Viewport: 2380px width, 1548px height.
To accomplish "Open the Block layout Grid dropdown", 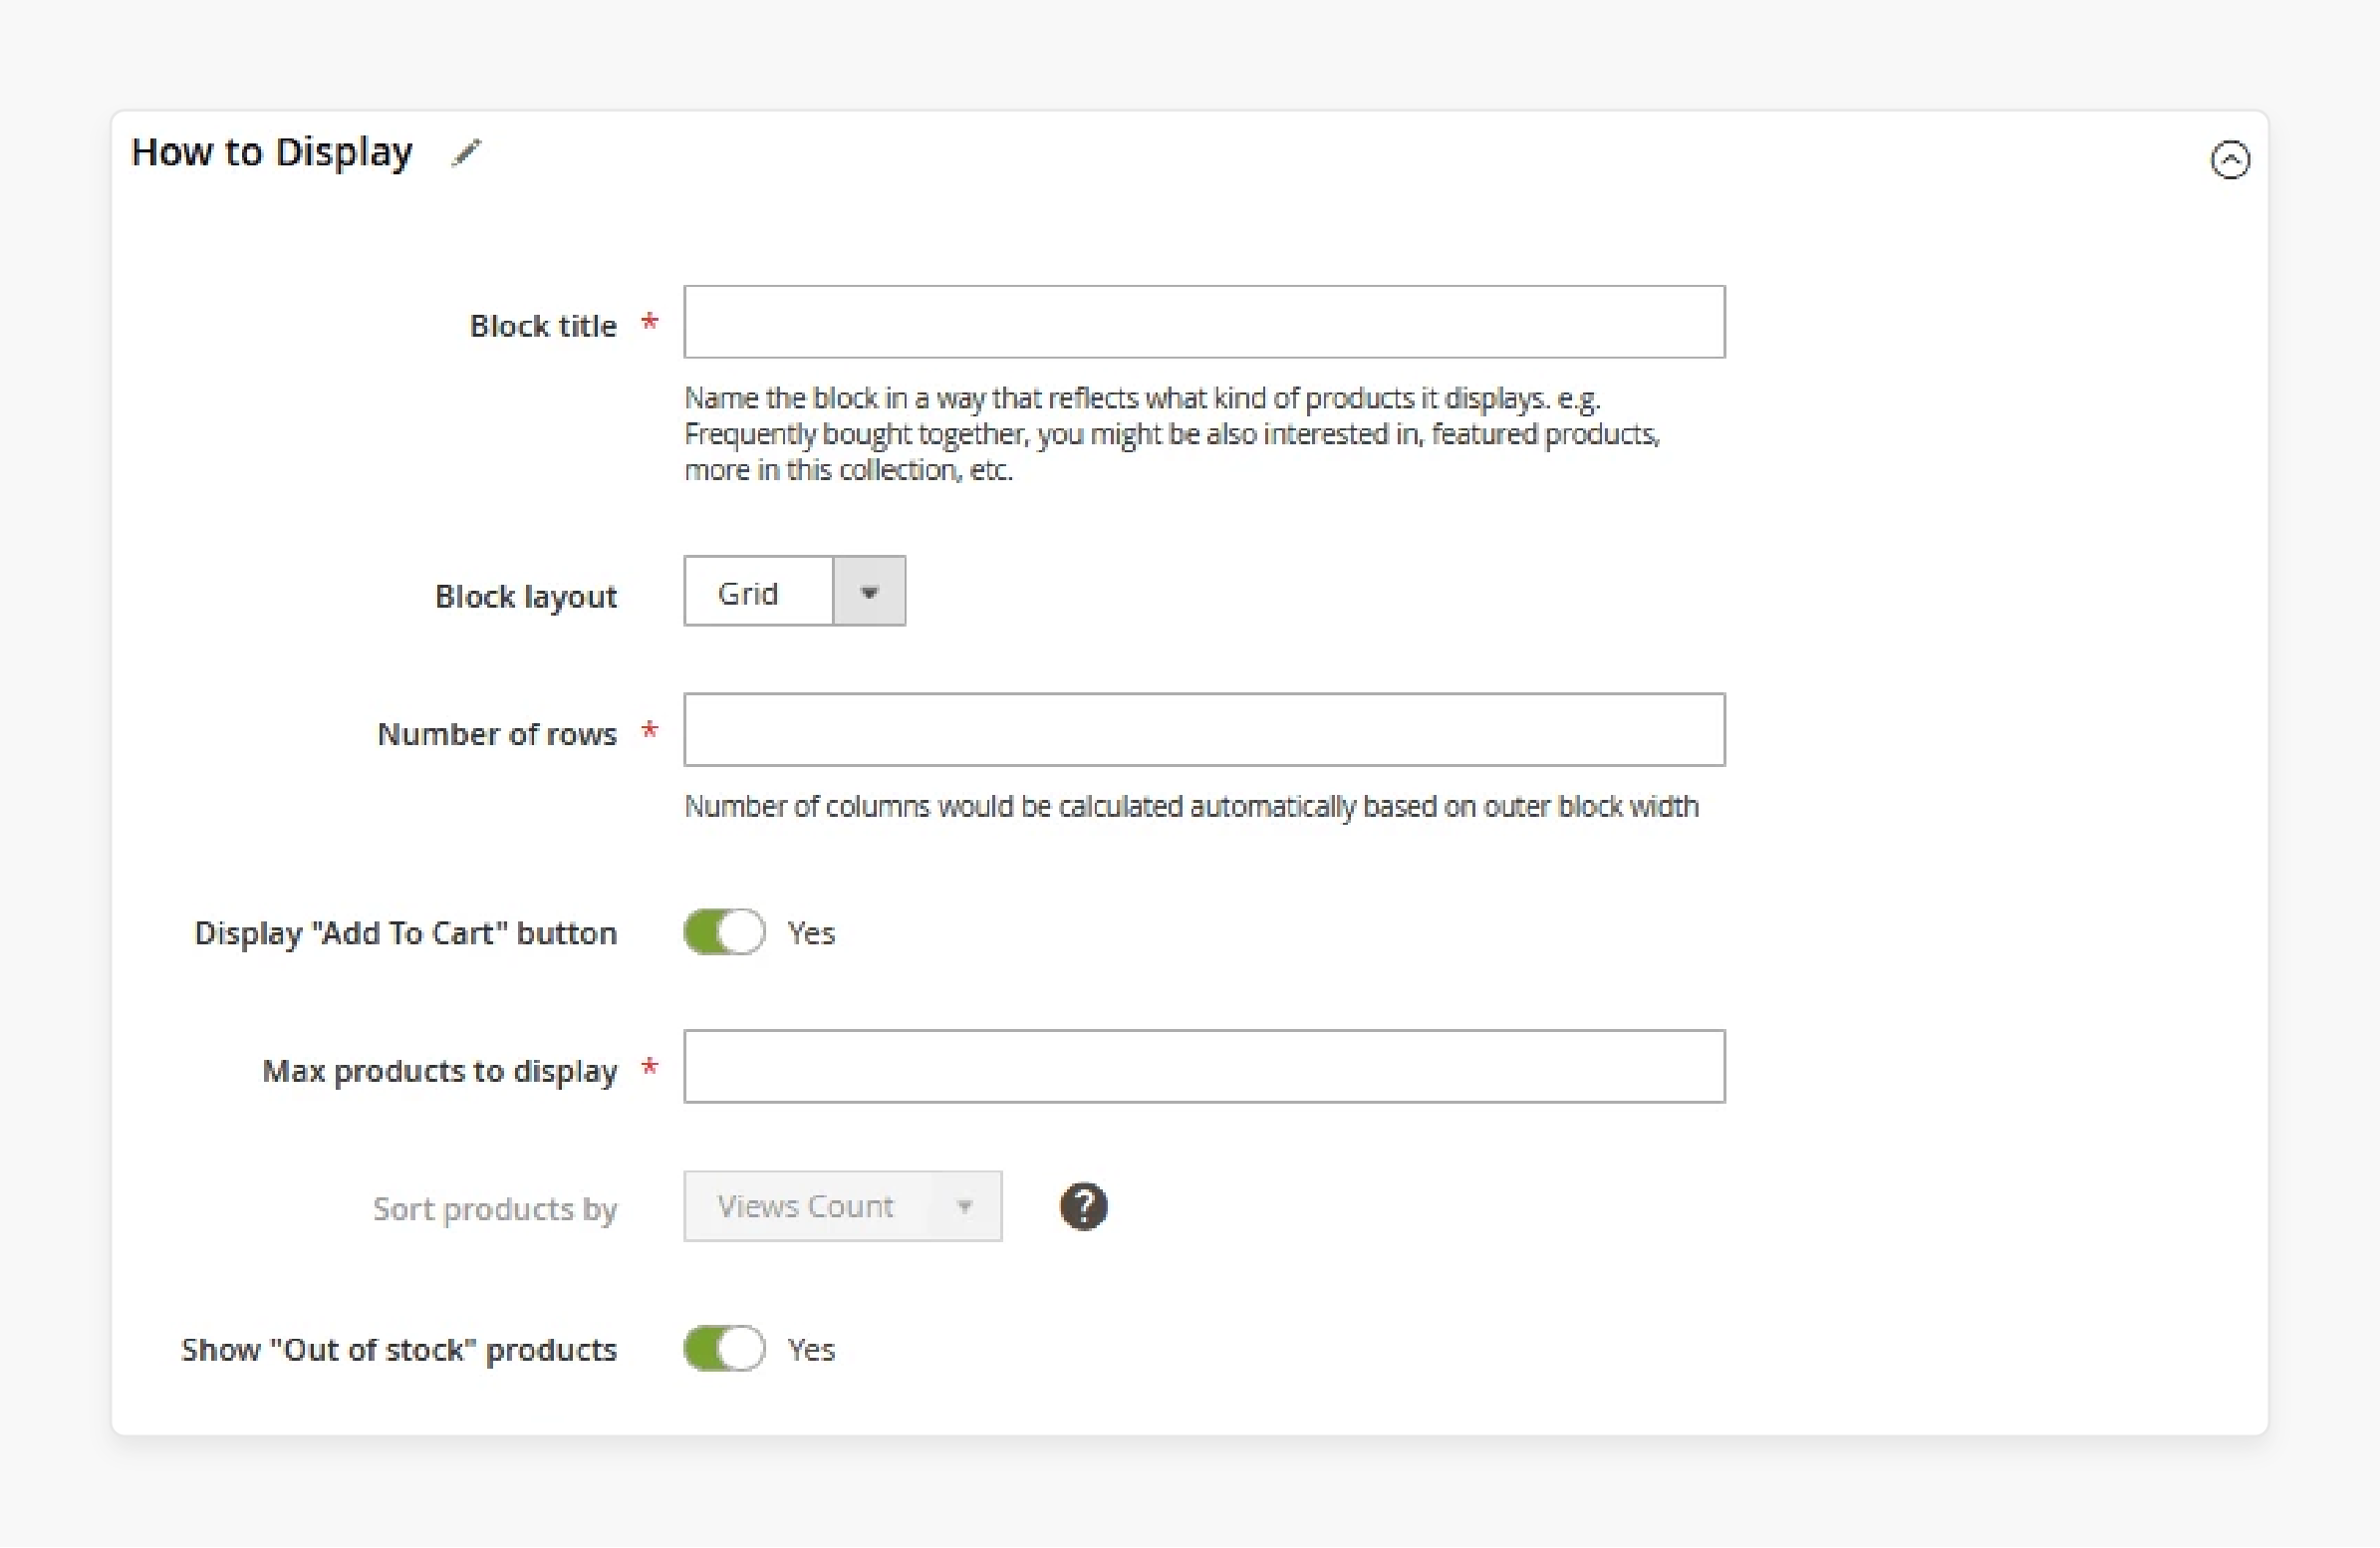I will [x=795, y=591].
